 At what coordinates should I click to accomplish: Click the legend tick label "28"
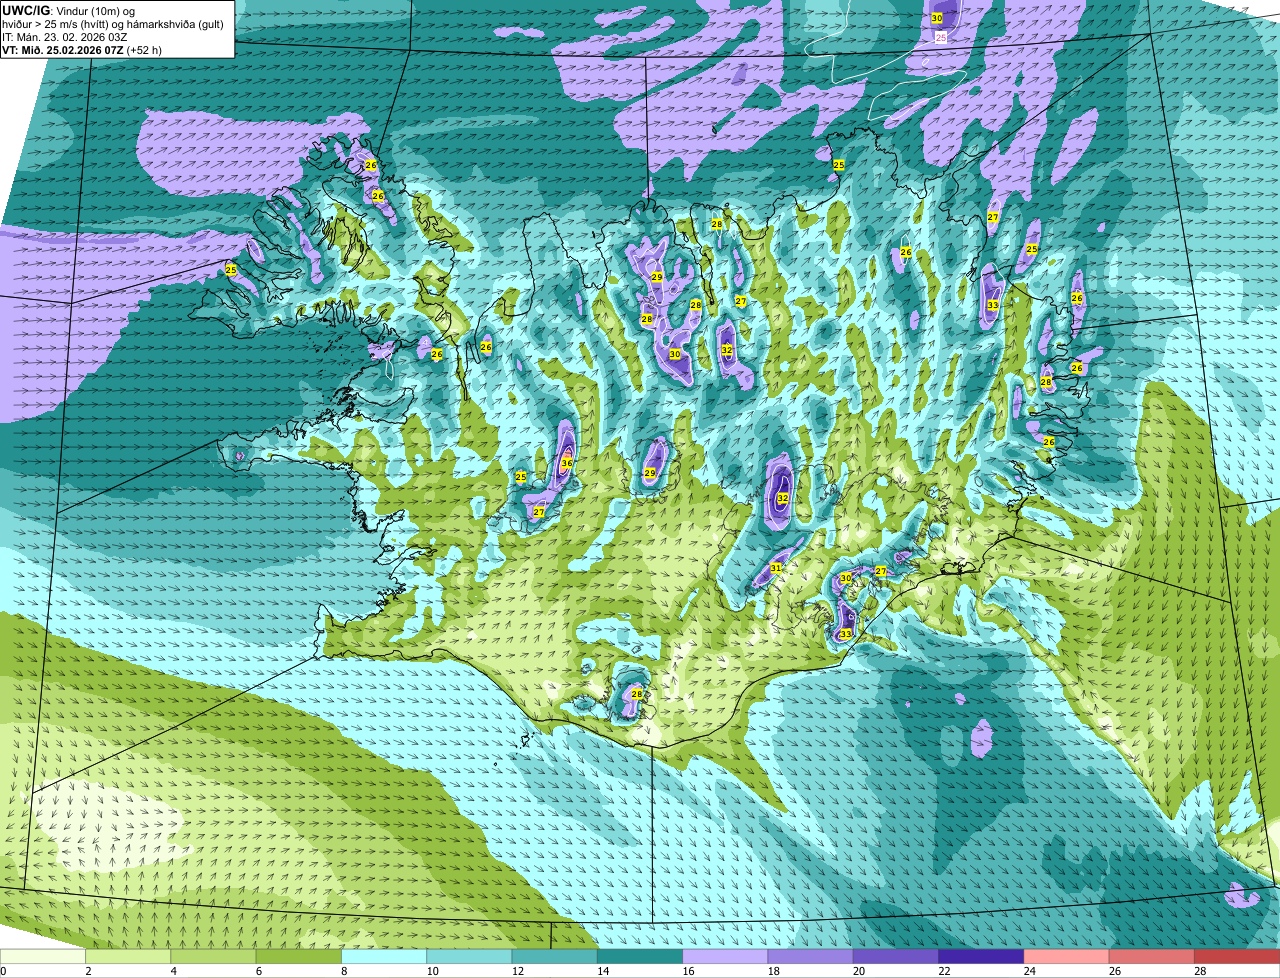point(1200,971)
